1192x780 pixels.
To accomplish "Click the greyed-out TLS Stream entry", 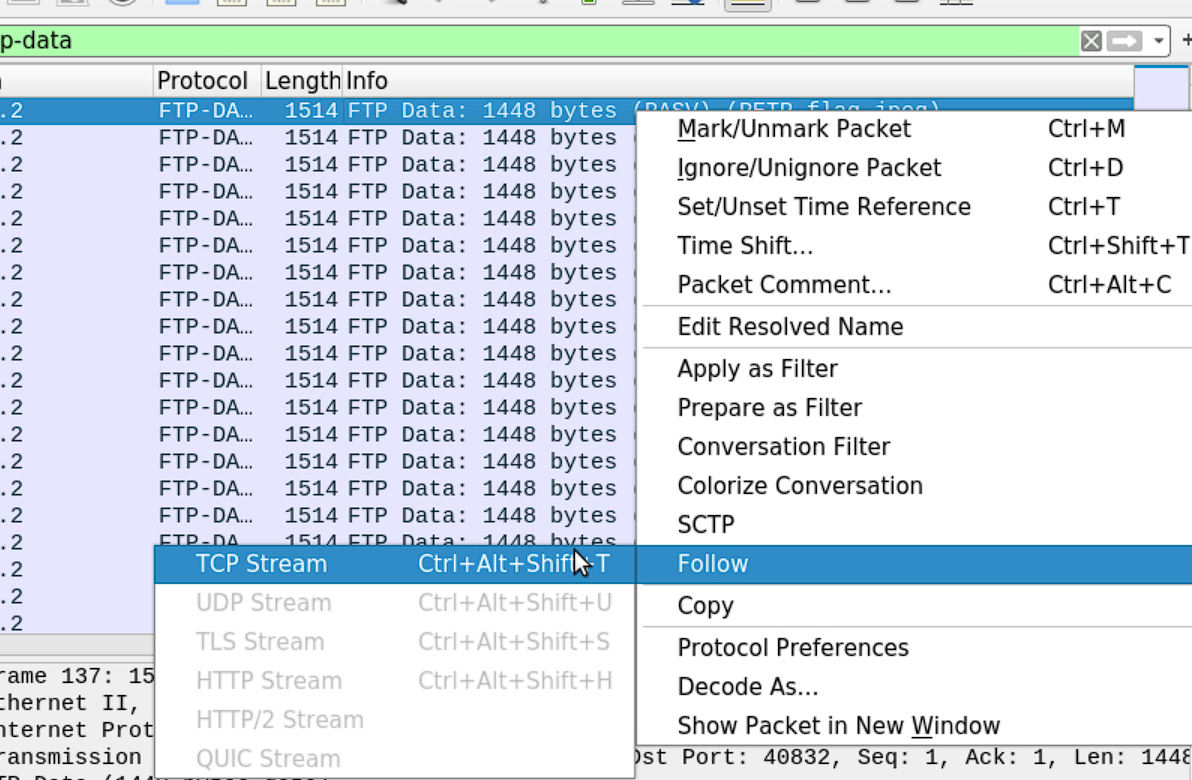I will [395, 642].
